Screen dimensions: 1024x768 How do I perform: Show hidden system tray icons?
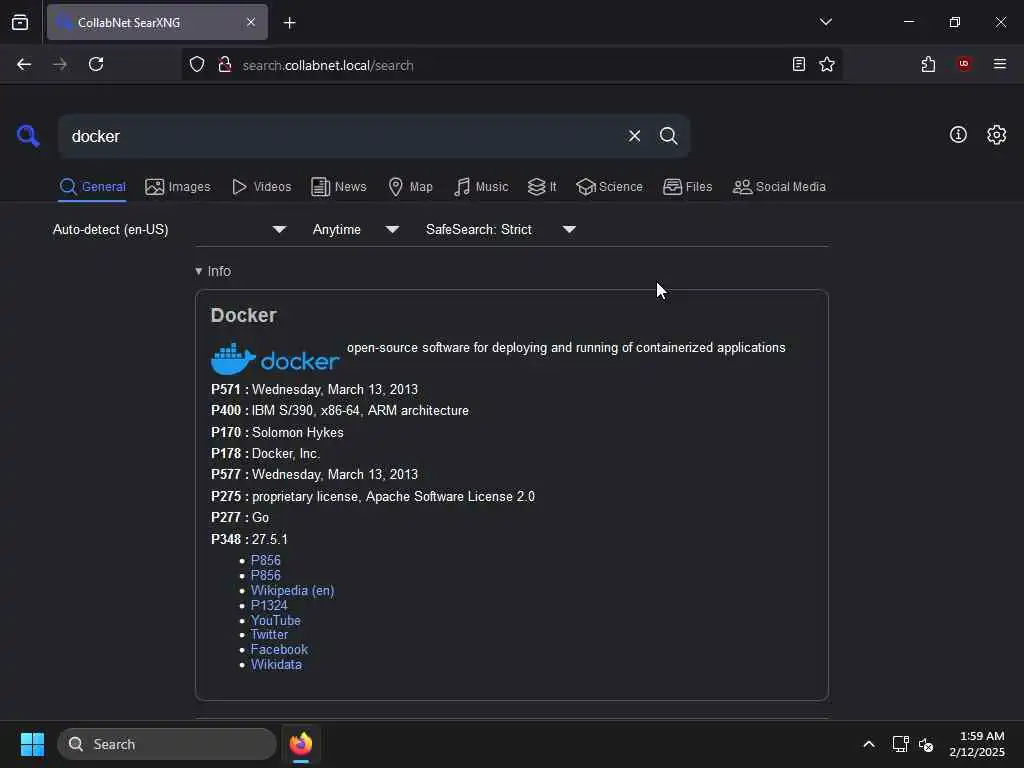869,744
